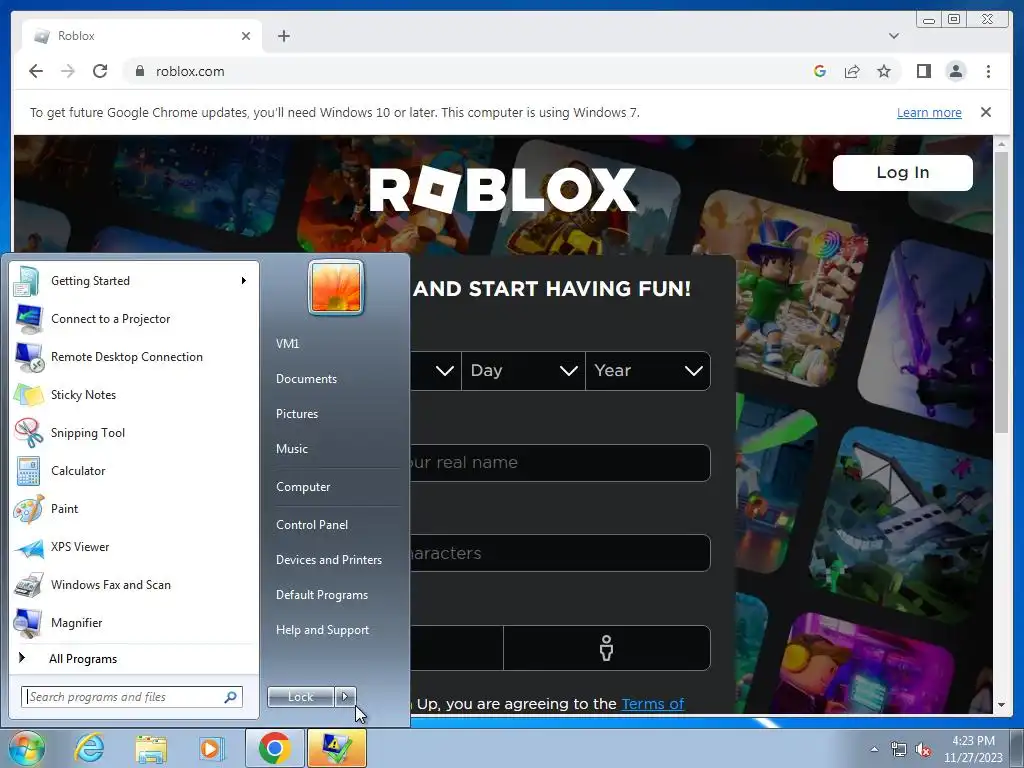Image resolution: width=1024 pixels, height=768 pixels.
Task: Show hidden tray icons arrow
Action: [874, 749]
